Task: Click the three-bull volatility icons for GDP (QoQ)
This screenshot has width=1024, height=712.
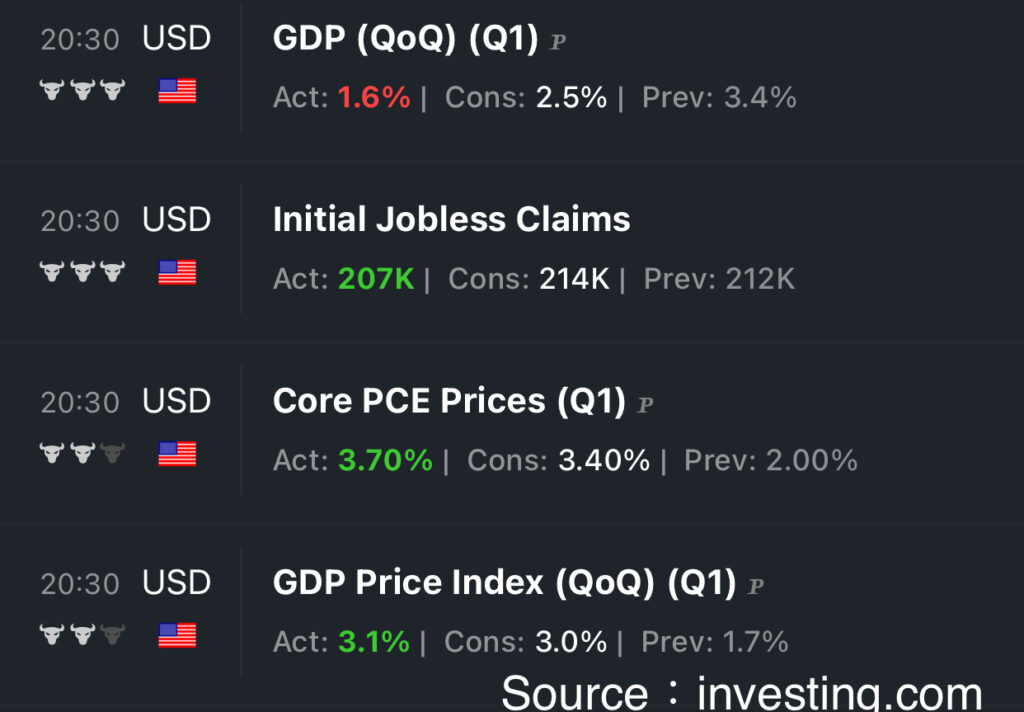Action: click(82, 92)
